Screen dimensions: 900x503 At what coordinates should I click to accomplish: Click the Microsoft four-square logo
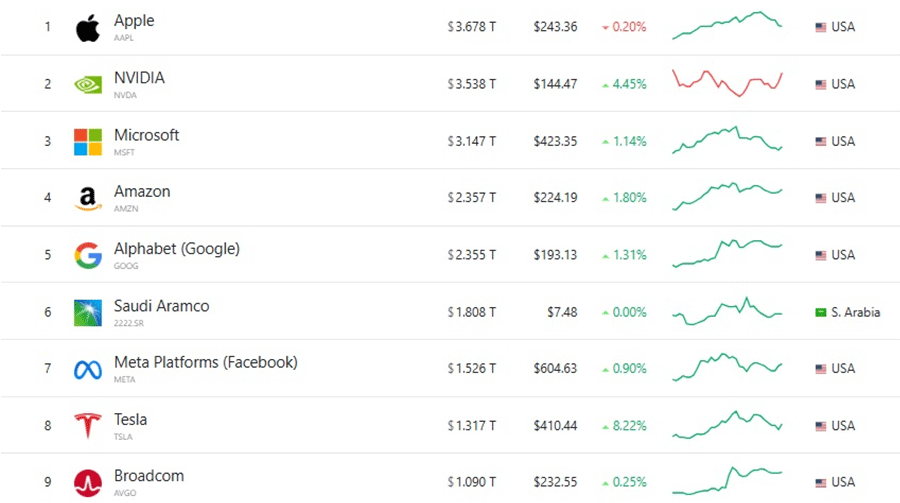click(x=88, y=142)
